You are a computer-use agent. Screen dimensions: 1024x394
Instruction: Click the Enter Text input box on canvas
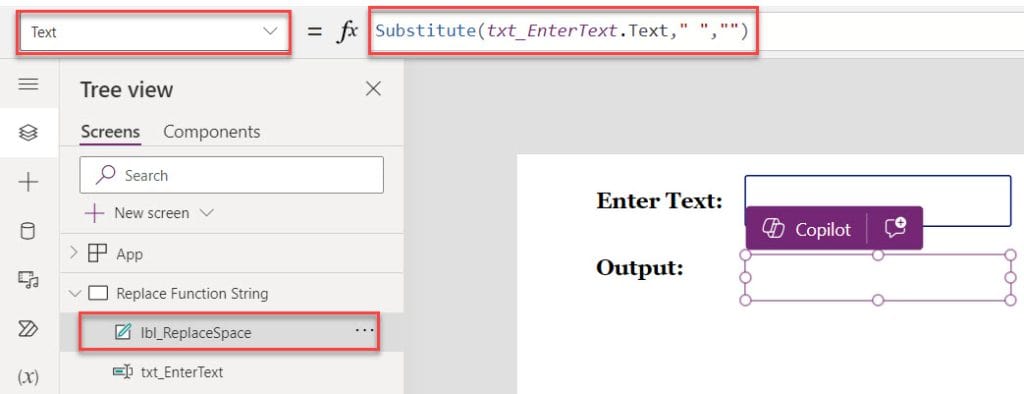pos(878,200)
